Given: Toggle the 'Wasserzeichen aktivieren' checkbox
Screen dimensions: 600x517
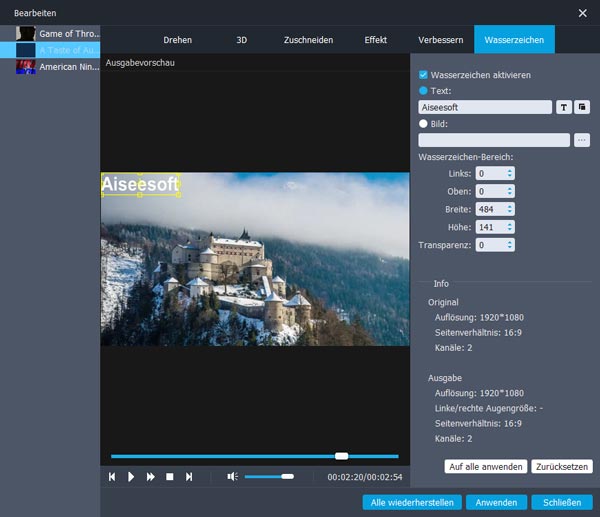Looking at the screenshot, I should coord(424,75).
